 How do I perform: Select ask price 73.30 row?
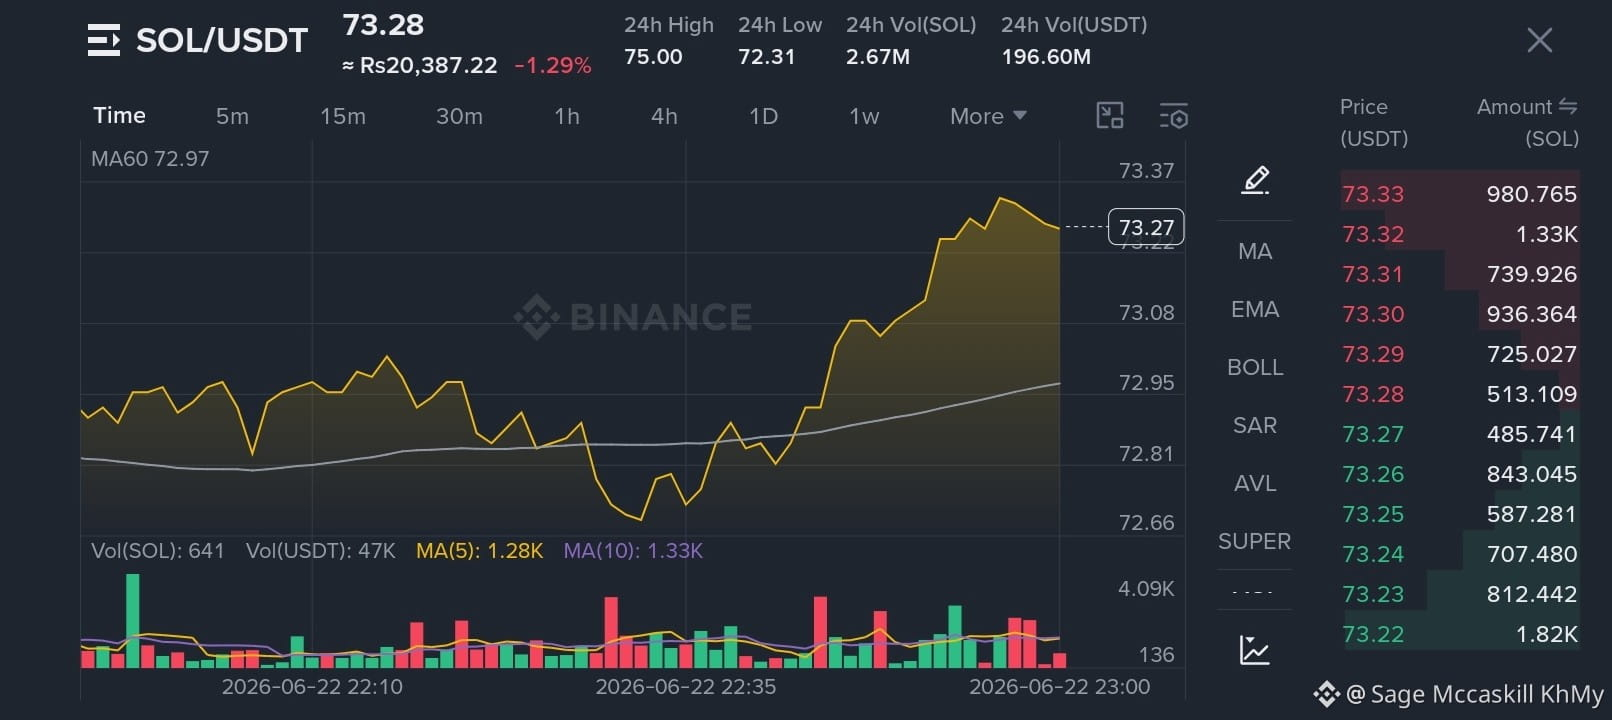1460,314
